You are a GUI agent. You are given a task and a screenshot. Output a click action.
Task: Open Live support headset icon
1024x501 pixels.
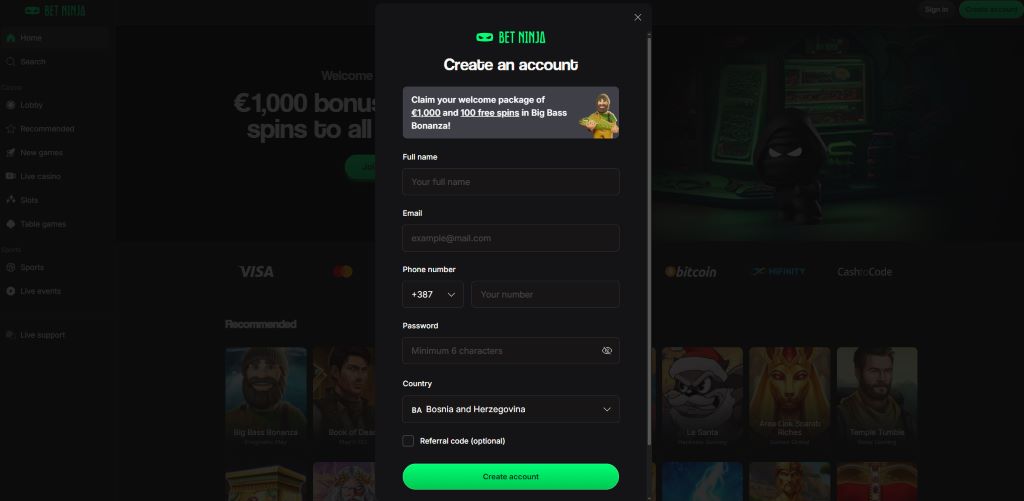click(x=10, y=334)
